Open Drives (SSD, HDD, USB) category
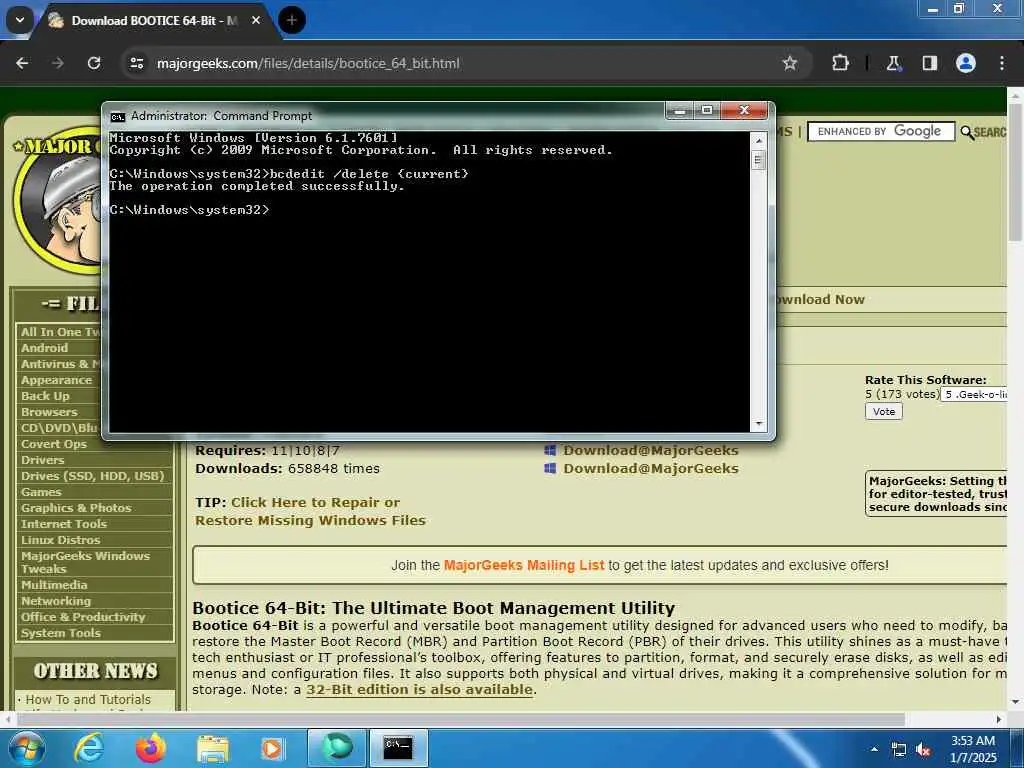 coord(93,476)
